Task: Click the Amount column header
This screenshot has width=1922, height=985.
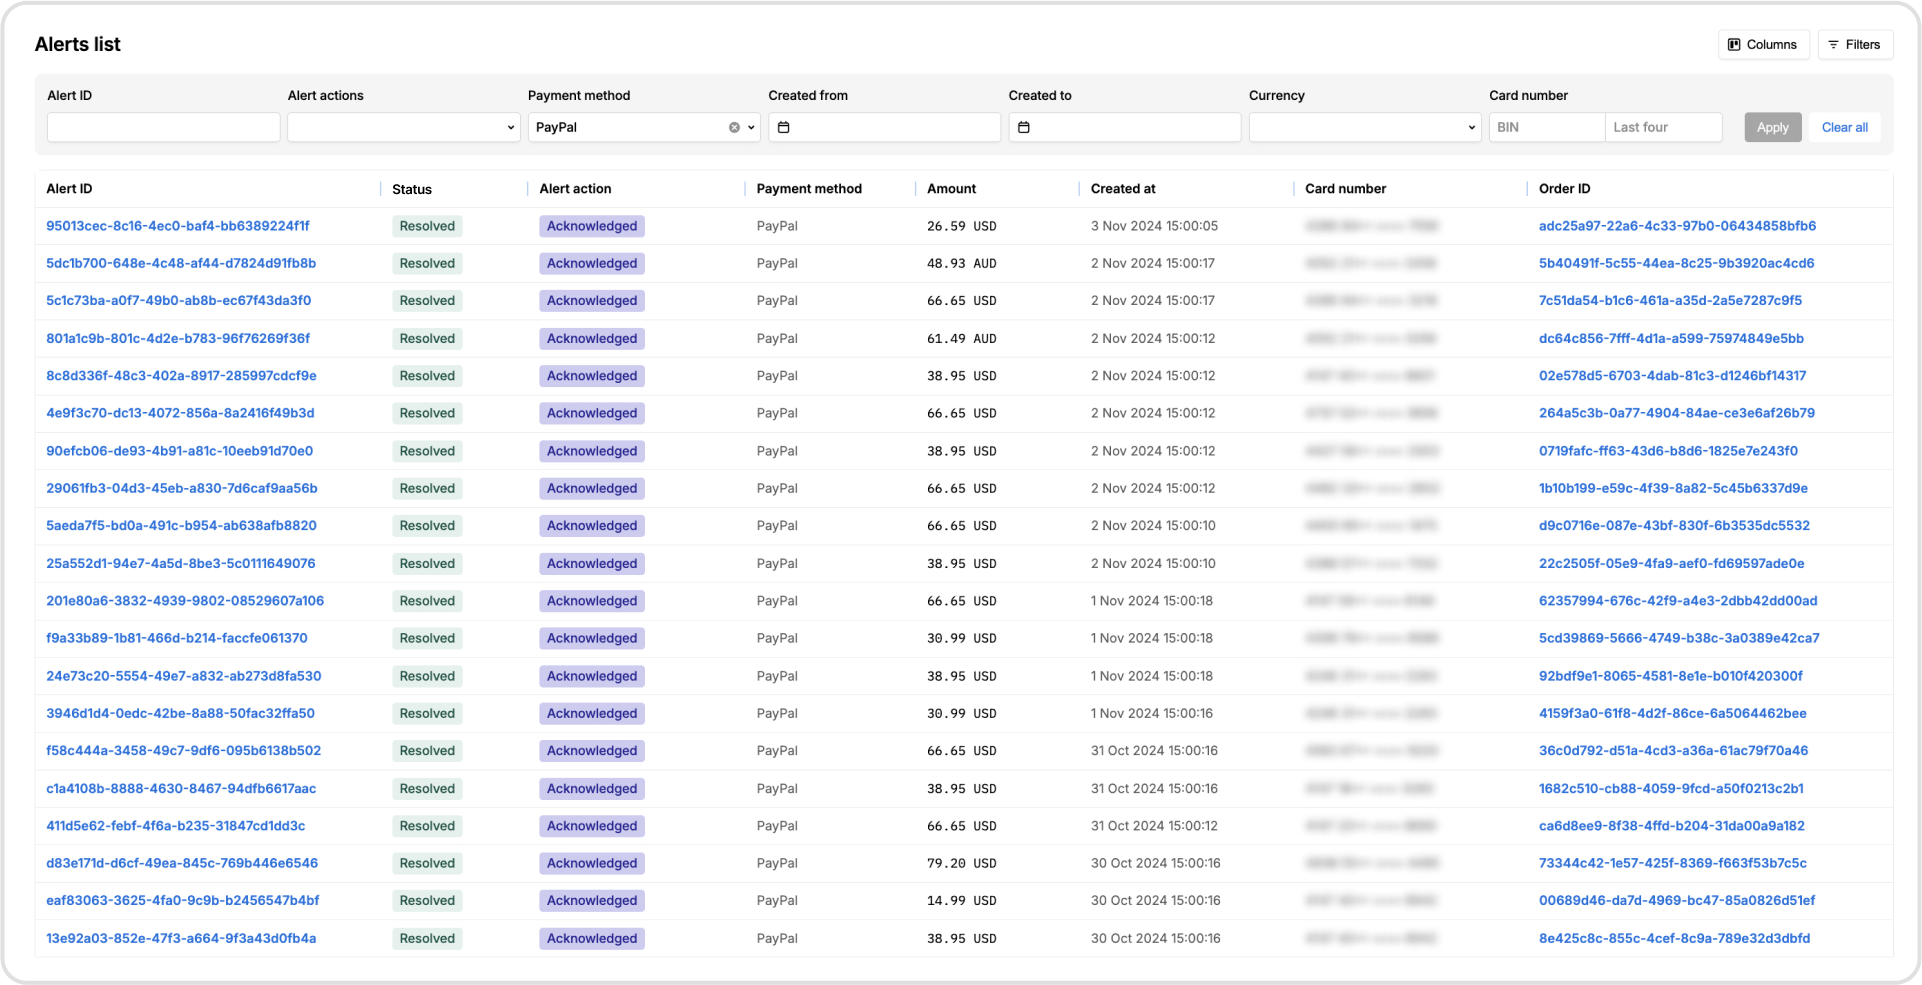Action: 950,188
